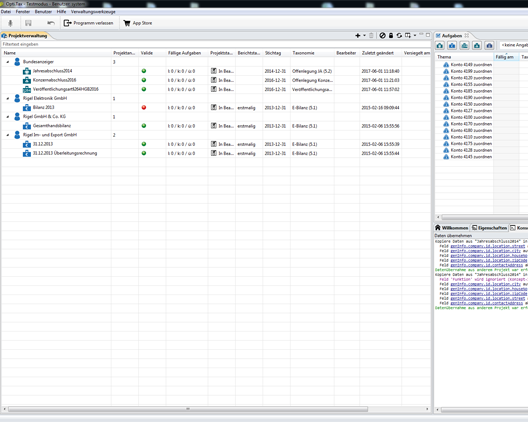Collapse the Rigel Elektronik GmbH tree node
This screenshot has height=422, width=528.
[x=8, y=98]
